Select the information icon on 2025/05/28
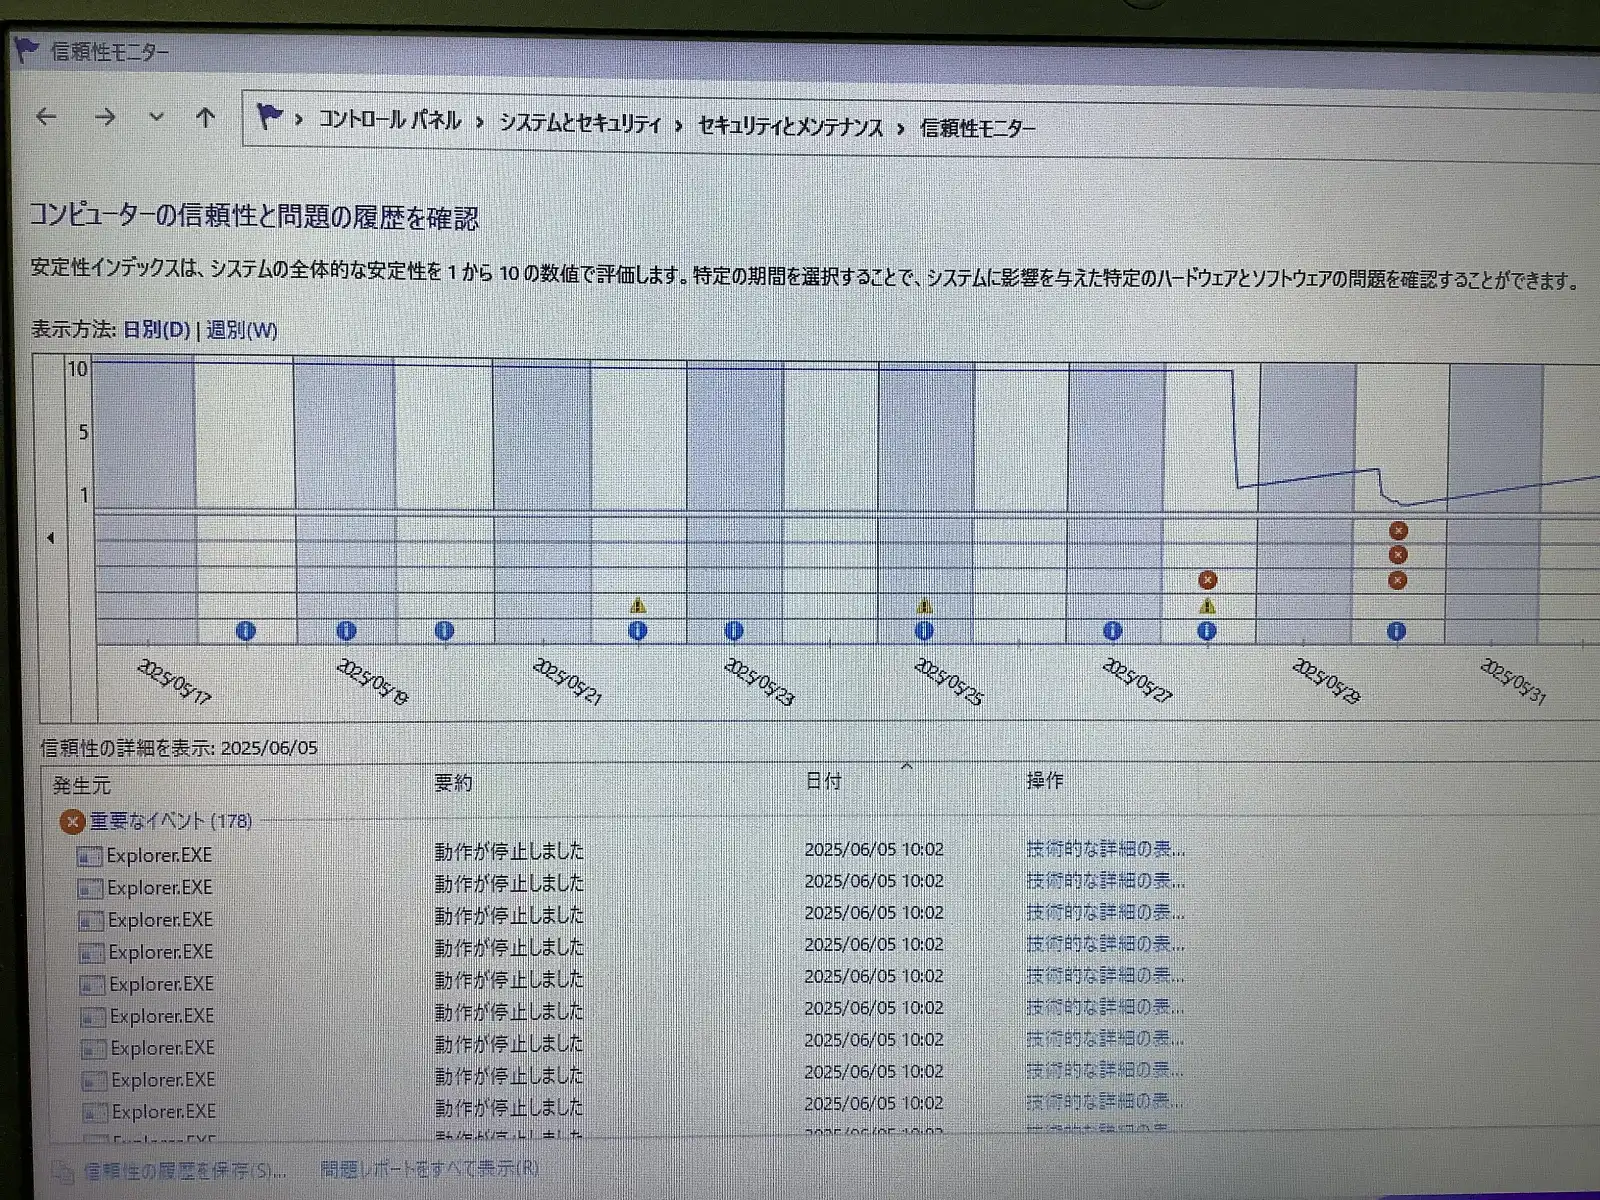The image size is (1600, 1200). (x=1207, y=631)
